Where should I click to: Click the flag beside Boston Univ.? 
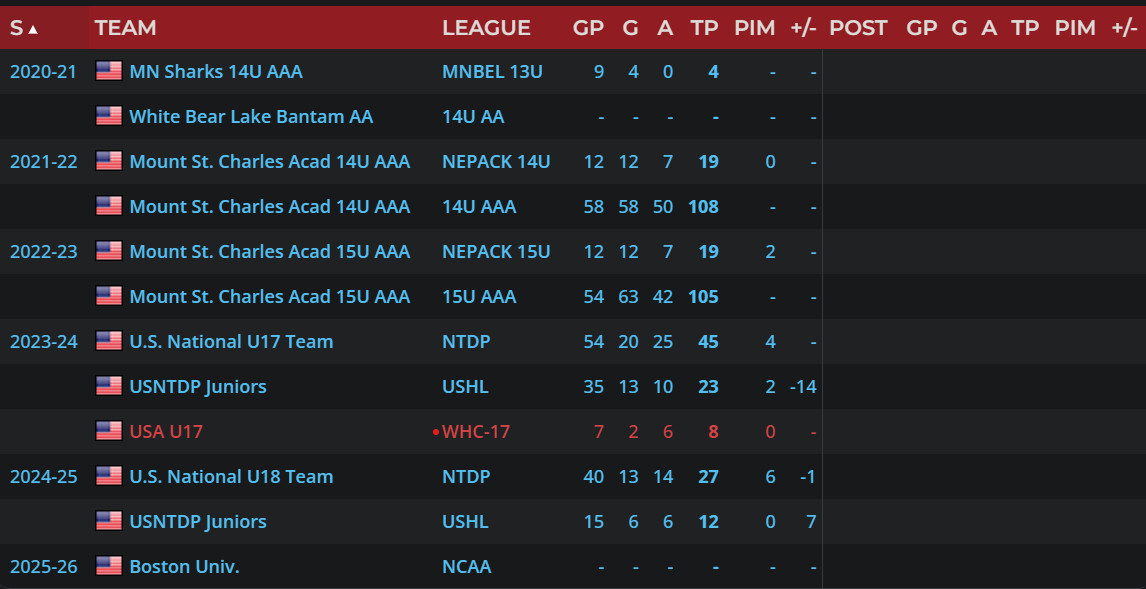point(109,566)
